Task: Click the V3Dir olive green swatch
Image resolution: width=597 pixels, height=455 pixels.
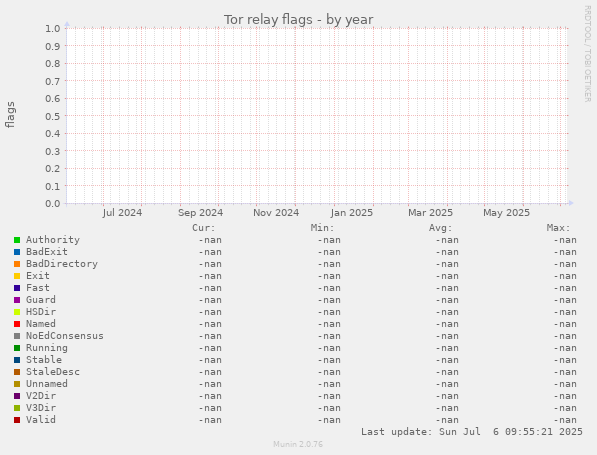Action: click(17, 408)
